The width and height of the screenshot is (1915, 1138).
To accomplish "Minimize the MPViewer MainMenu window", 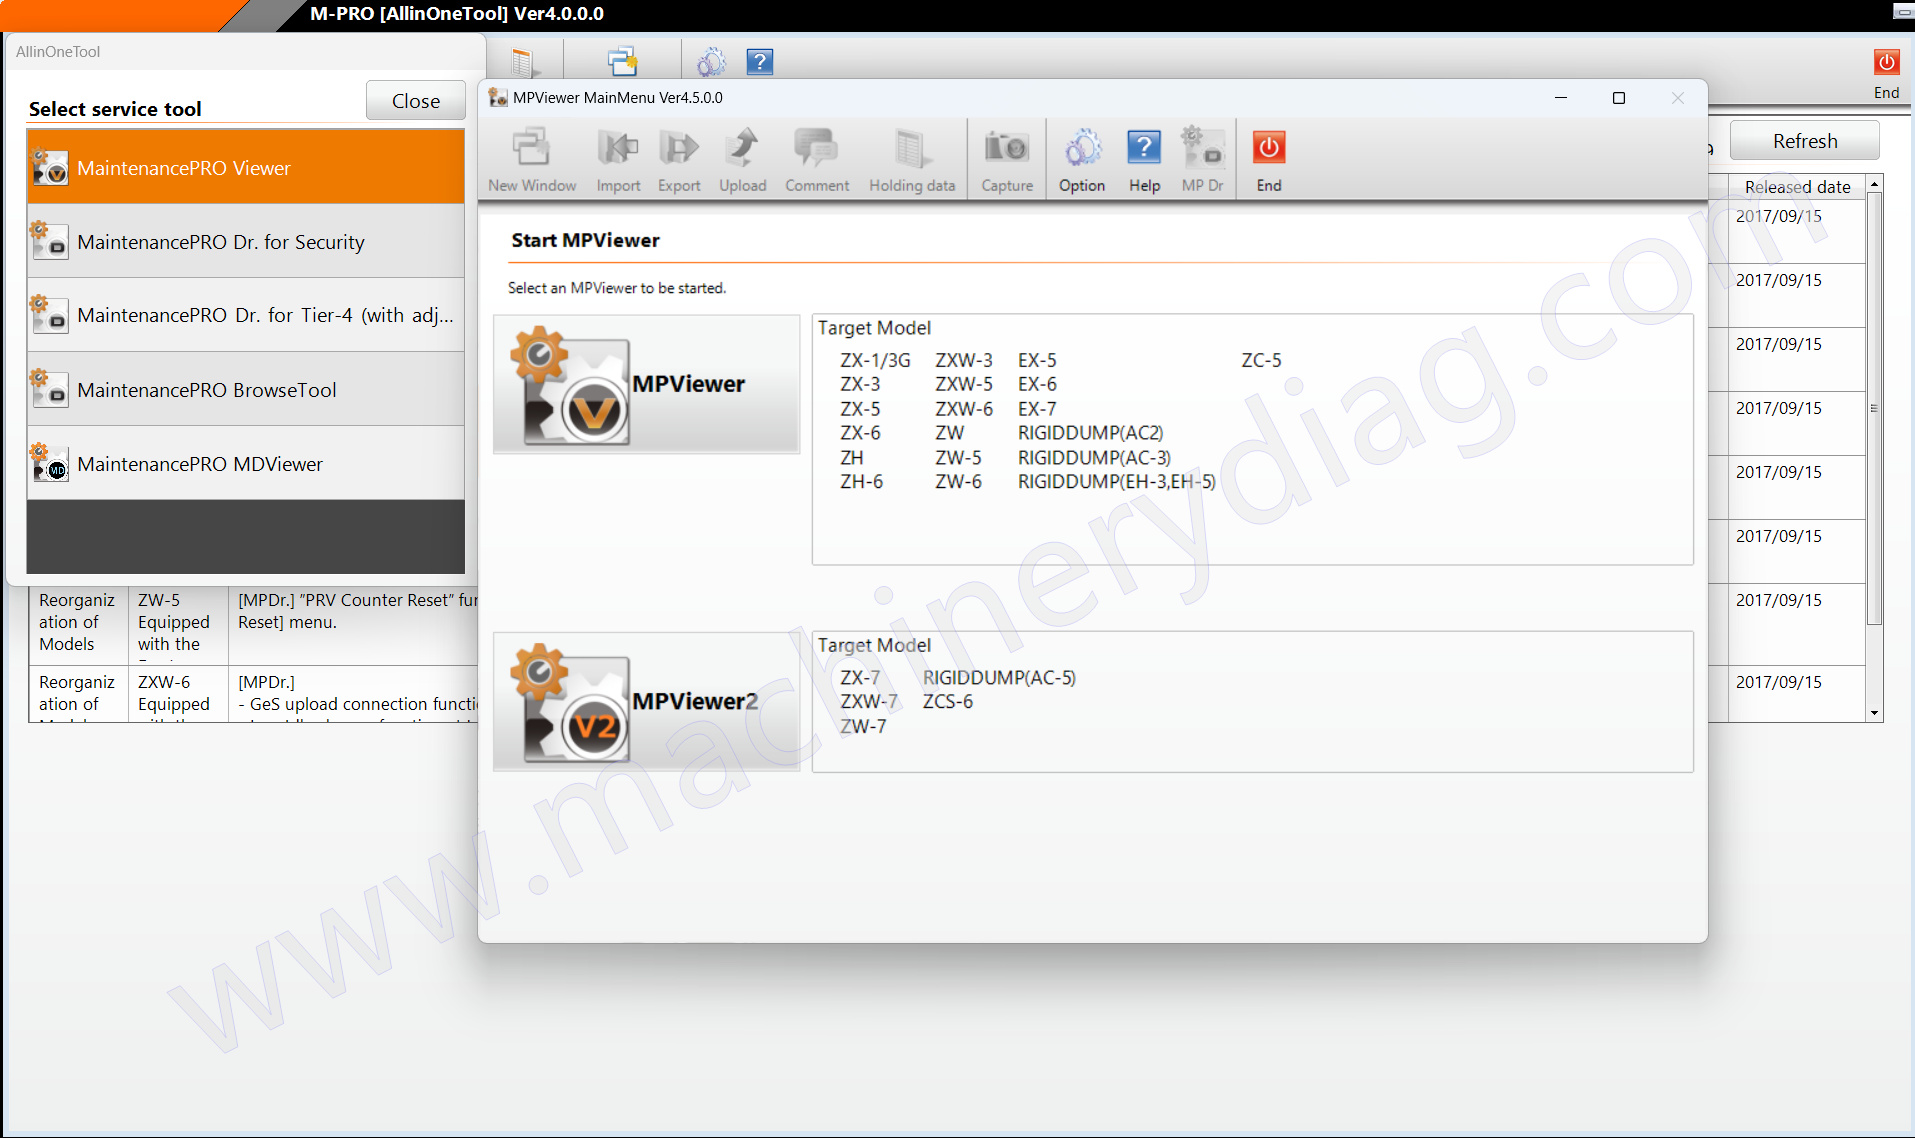I will point(1560,98).
